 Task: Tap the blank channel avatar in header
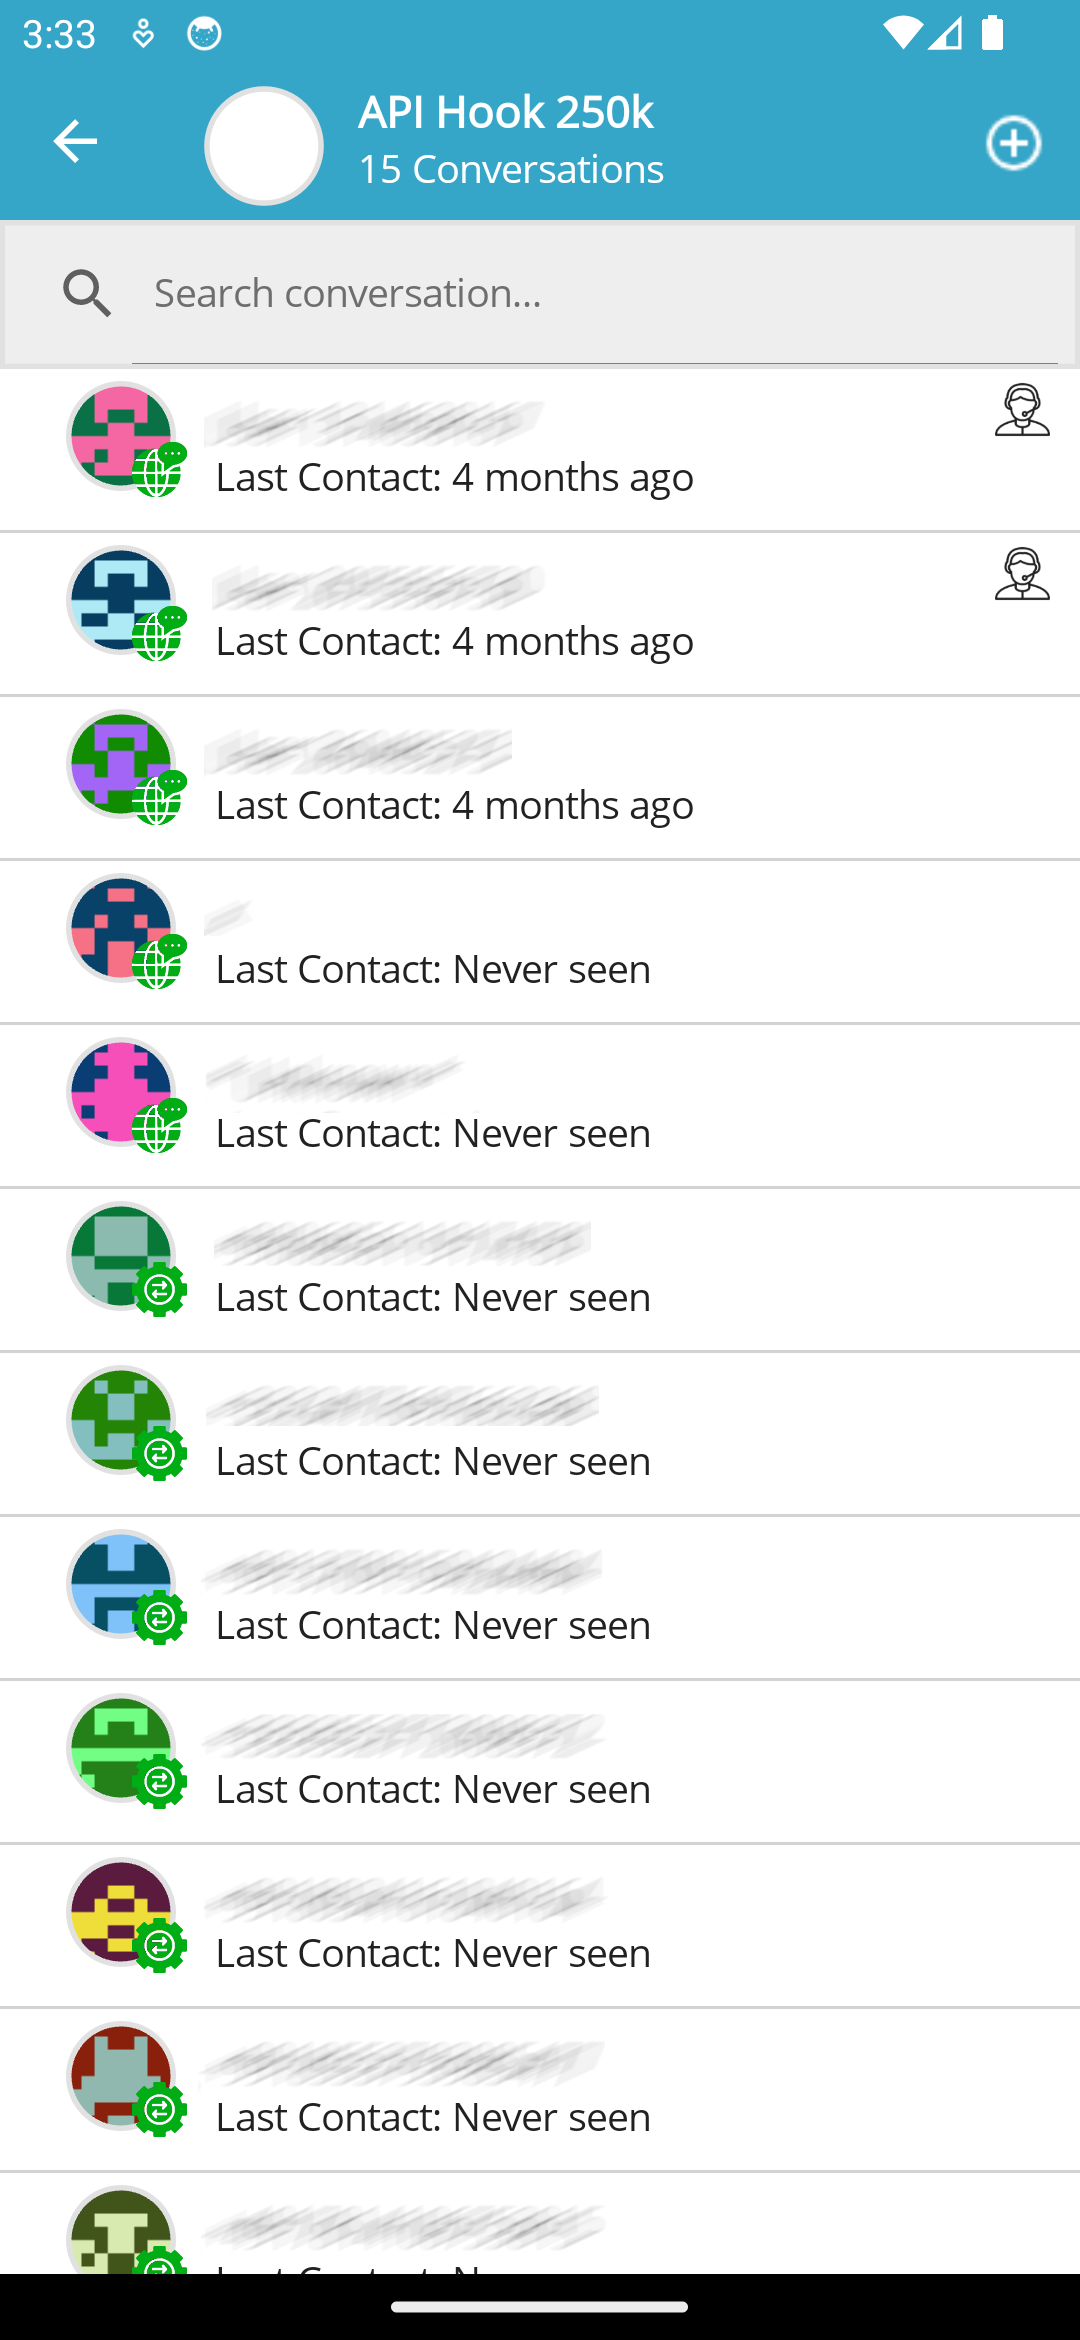tap(264, 146)
